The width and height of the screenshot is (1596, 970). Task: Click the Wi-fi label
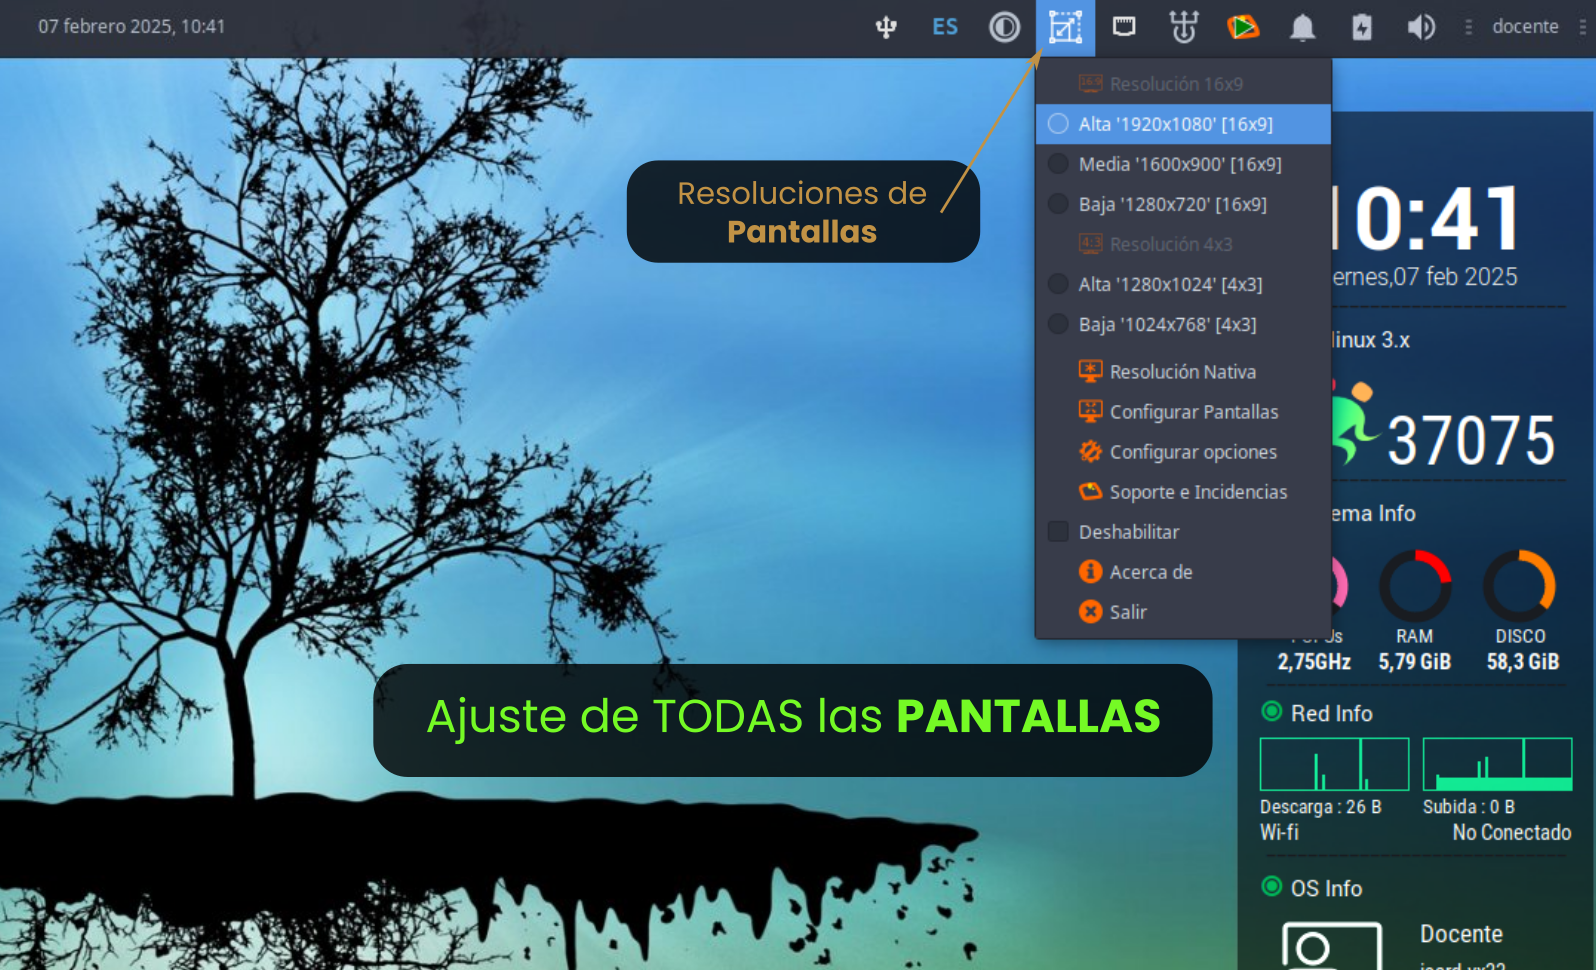tap(1279, 832)
